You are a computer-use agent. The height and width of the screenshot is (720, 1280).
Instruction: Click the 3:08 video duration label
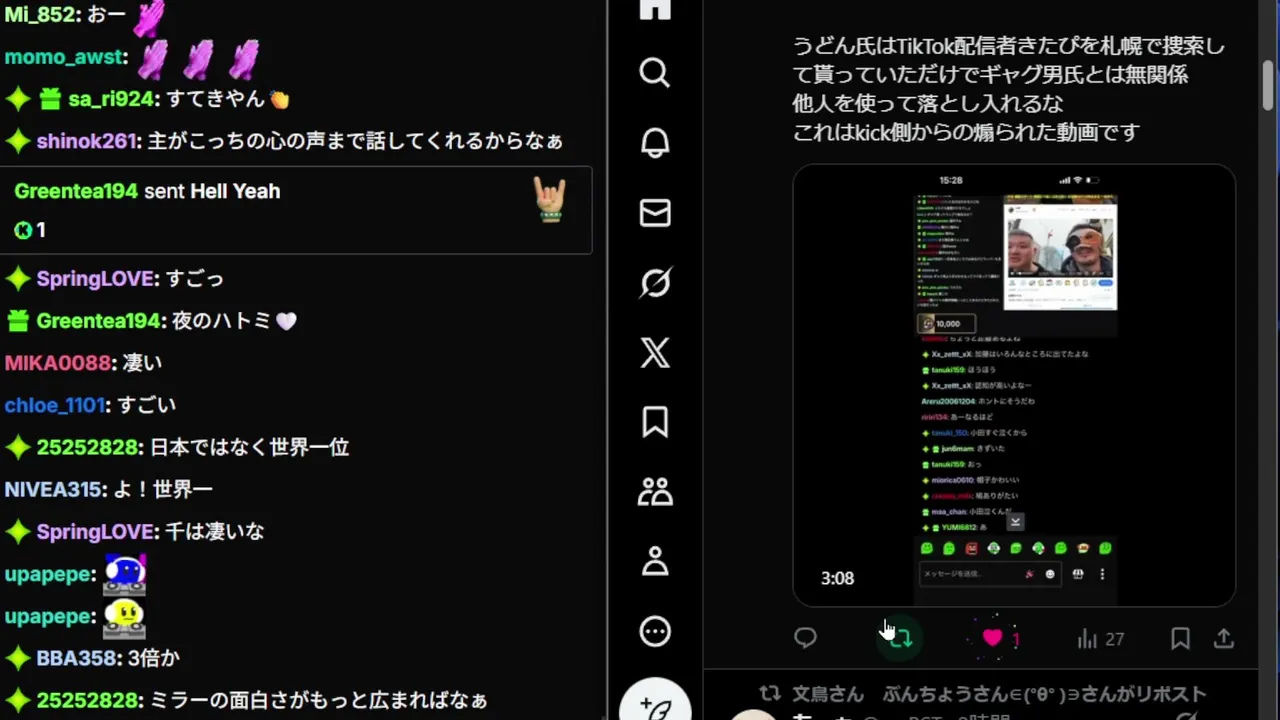click(837, 578)
